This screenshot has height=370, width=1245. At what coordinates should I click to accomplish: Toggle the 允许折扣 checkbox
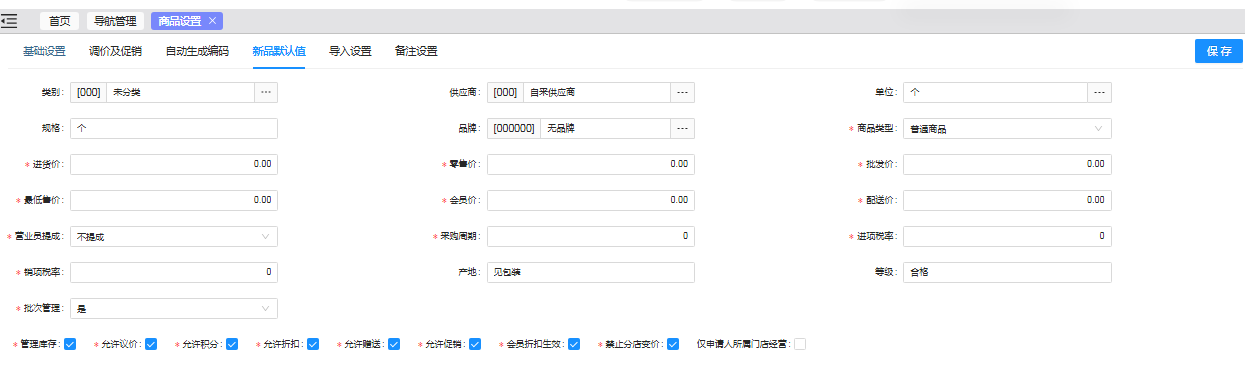coord(313,344)
